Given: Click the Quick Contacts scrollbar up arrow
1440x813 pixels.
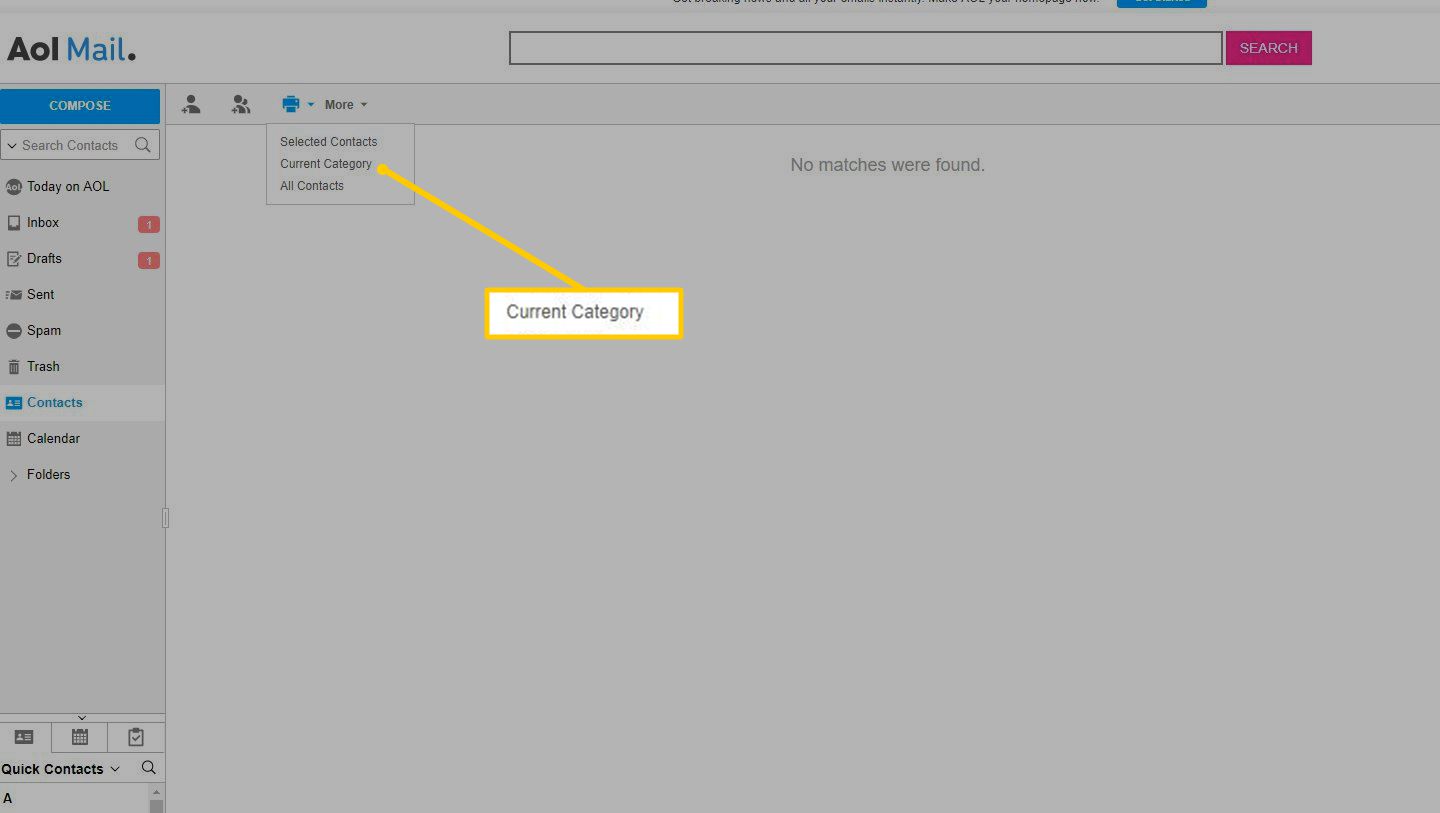Looking at the screenshot, I should click(155, 792).
